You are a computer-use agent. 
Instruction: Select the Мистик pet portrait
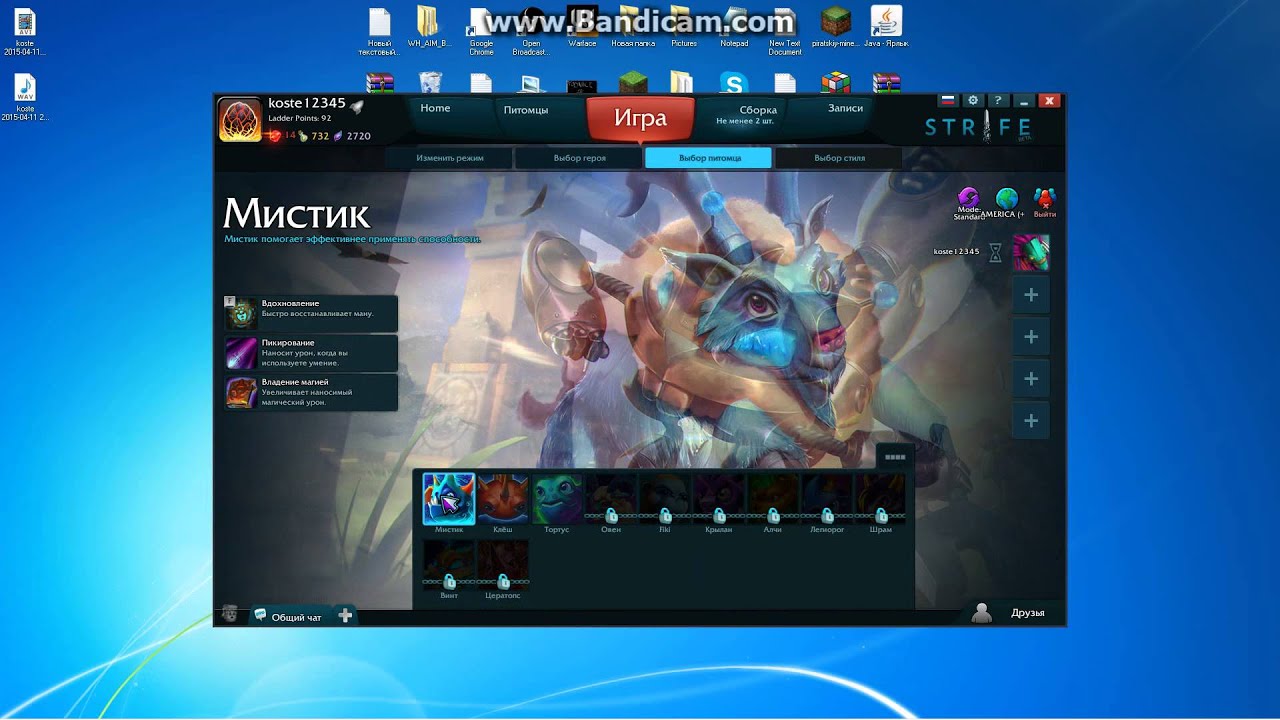tap(449, 498)
